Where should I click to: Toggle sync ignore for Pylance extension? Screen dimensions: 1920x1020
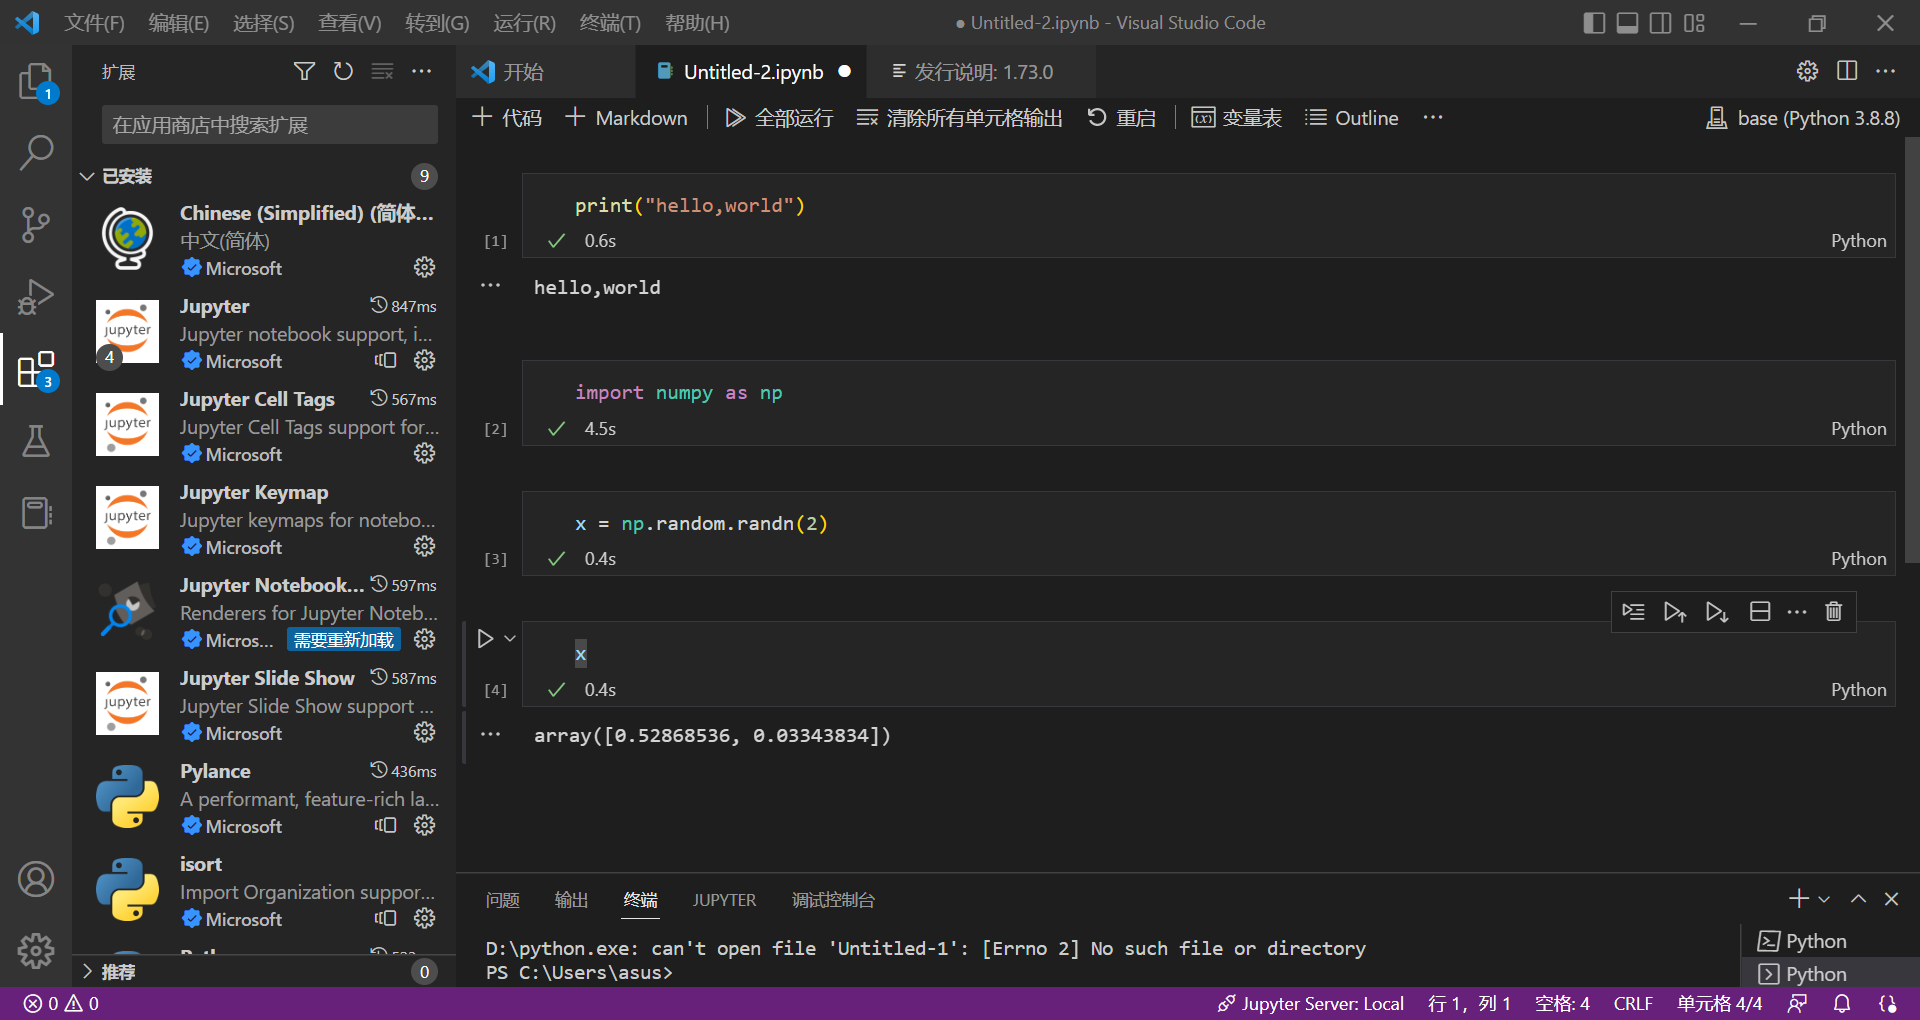(x=385, y=825)
